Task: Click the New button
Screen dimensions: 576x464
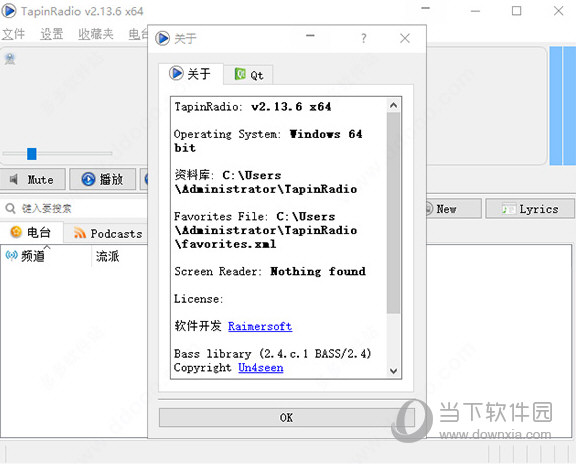Action: pyautogui.click(x=453, y=209)
